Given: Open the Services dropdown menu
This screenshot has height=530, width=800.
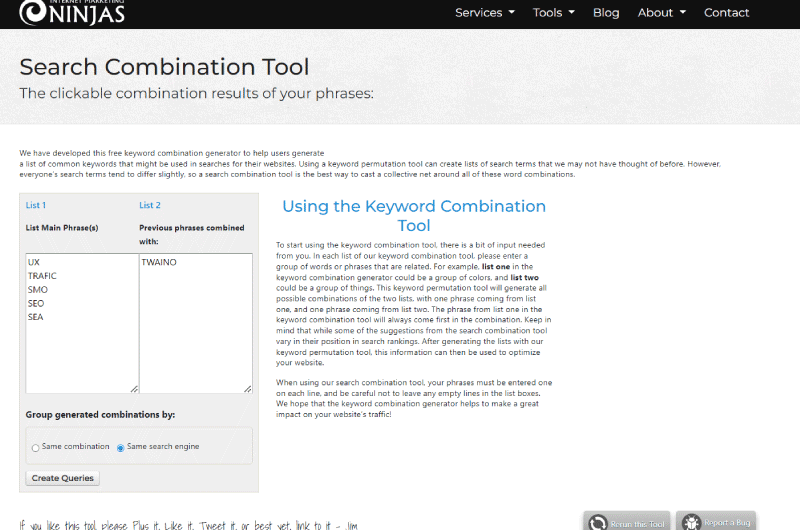Looking at the screenshot, I should tap(485, 13).
